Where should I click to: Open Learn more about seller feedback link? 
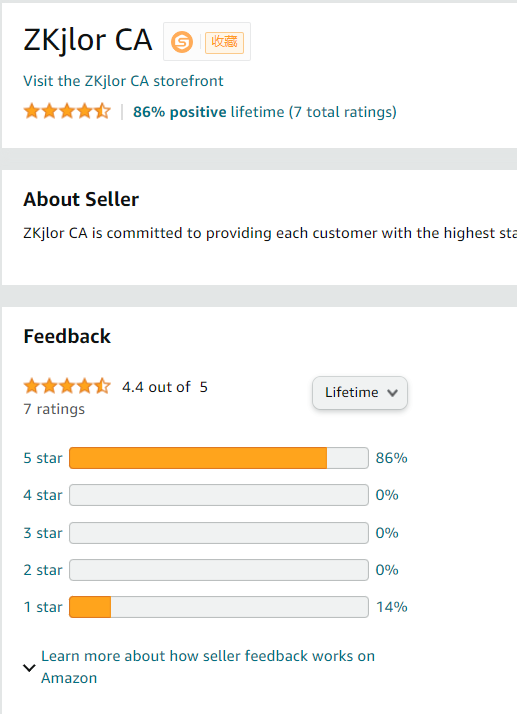point(208,667)
